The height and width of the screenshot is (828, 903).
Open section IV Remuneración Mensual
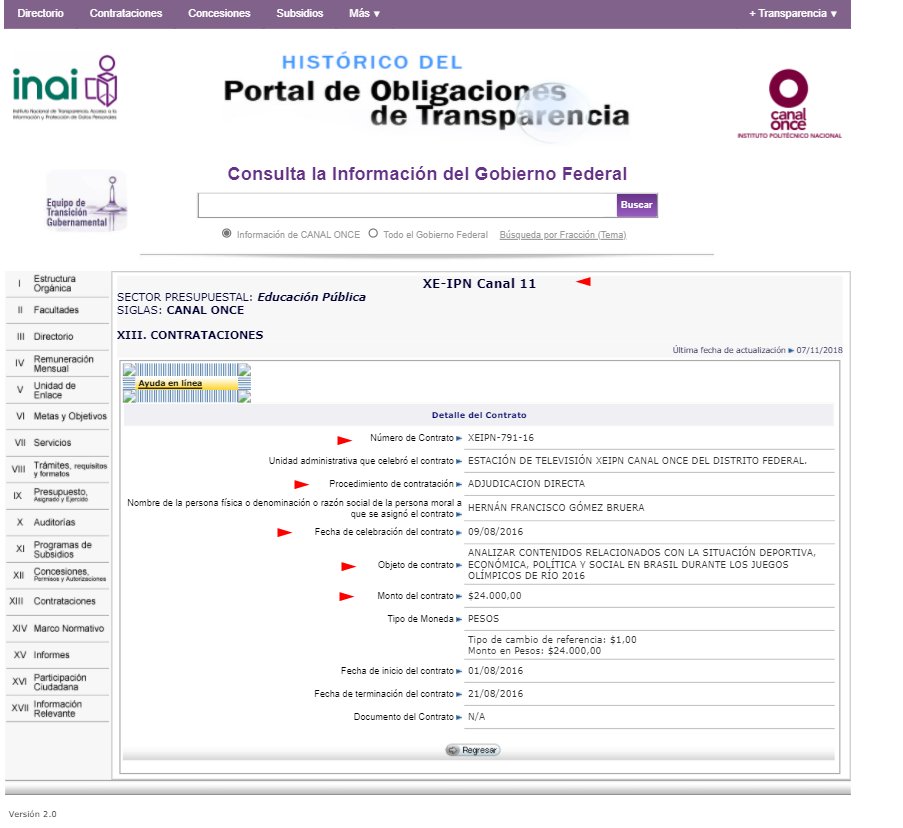57,363
